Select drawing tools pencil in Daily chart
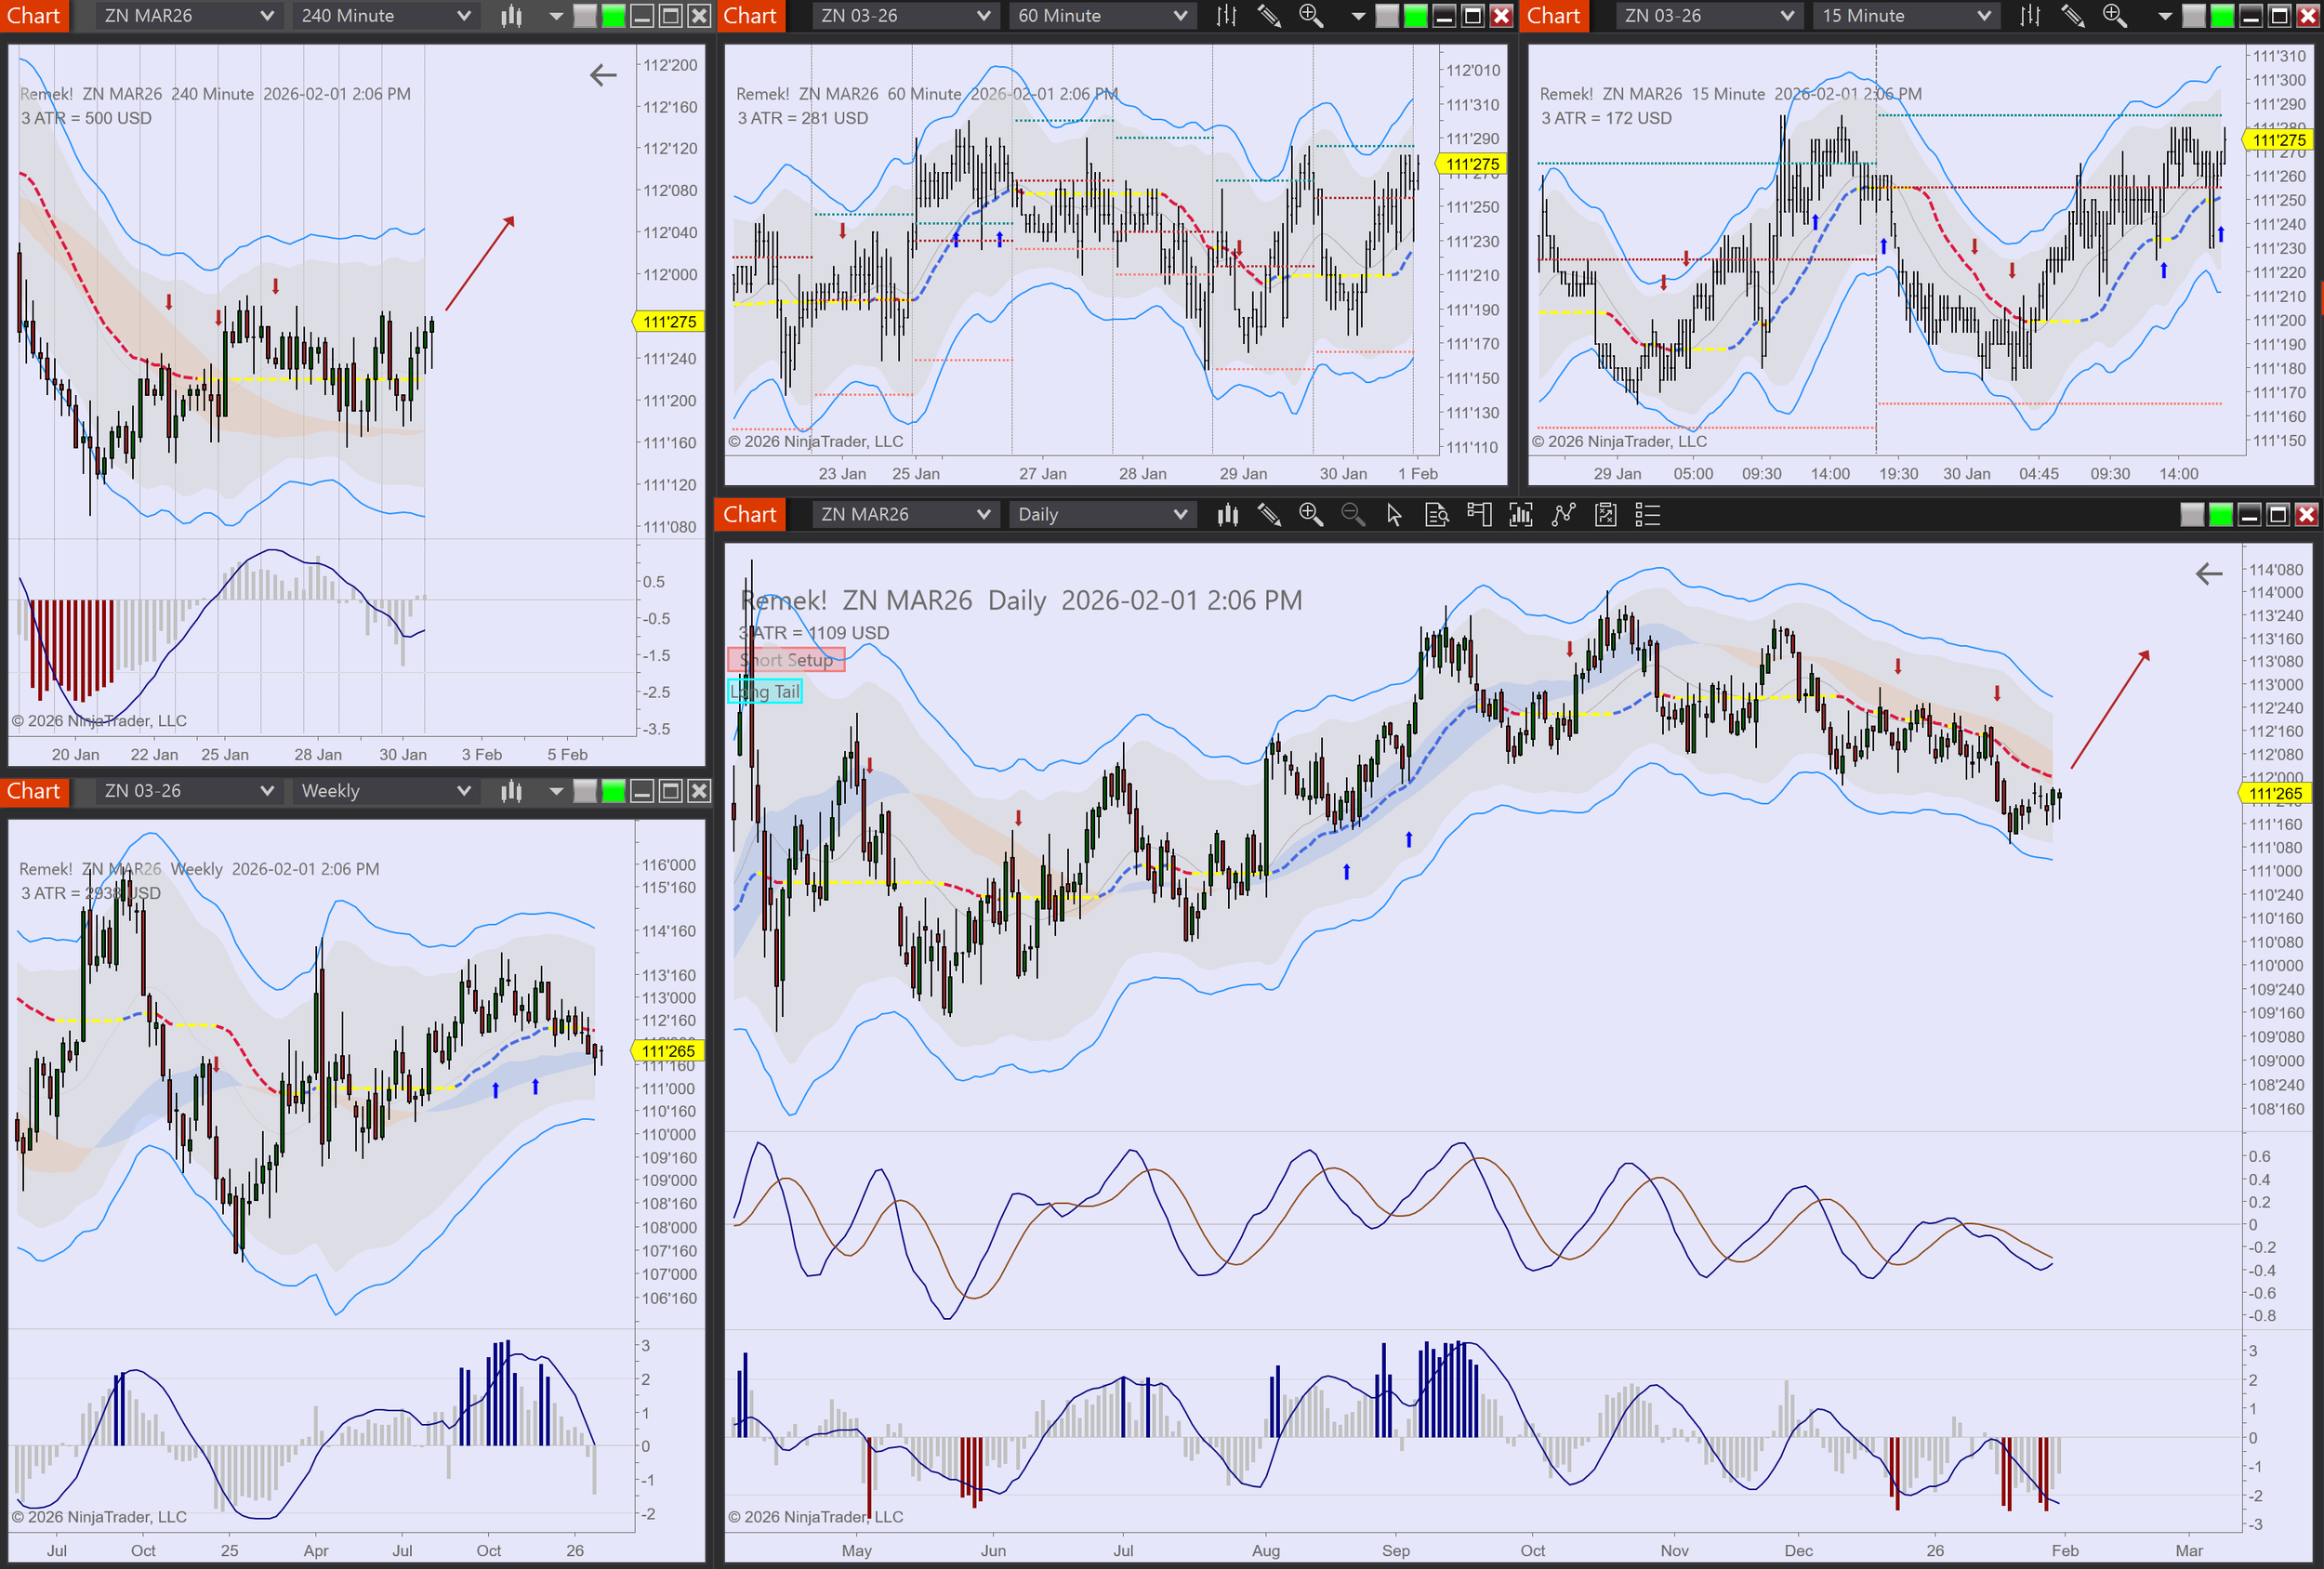 (1269, 515)
